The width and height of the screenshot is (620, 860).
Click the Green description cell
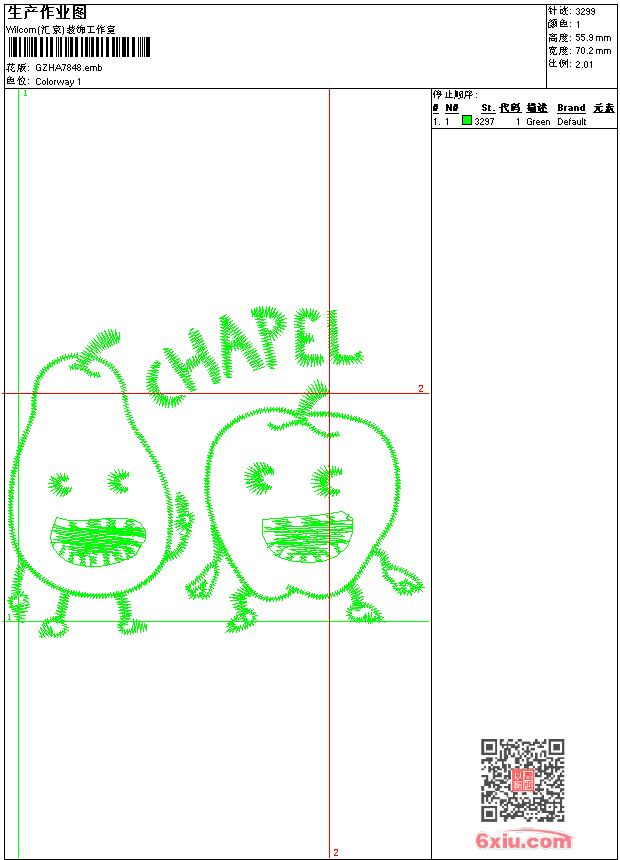538,122
